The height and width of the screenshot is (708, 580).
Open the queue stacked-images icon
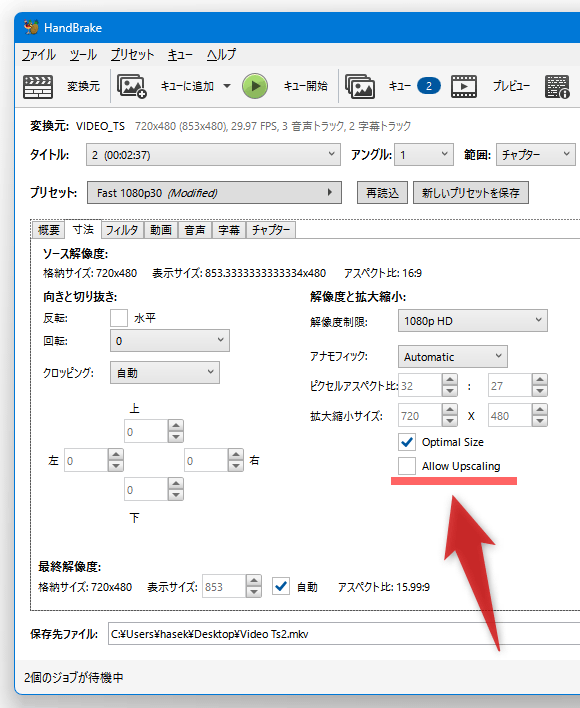coord(360,86)
